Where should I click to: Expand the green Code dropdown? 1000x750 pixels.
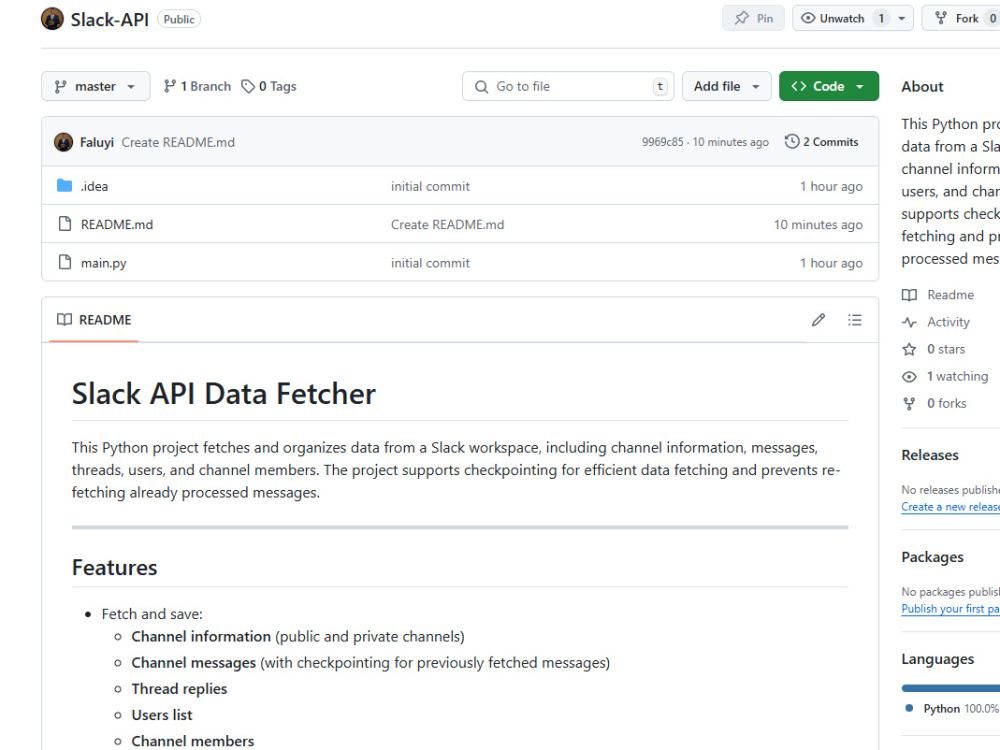click(828, 86)
